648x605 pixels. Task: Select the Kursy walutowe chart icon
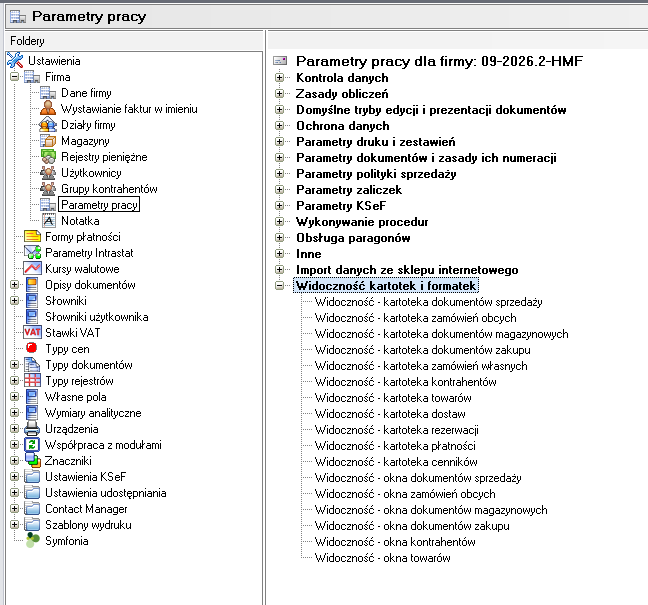click(31, 269)
